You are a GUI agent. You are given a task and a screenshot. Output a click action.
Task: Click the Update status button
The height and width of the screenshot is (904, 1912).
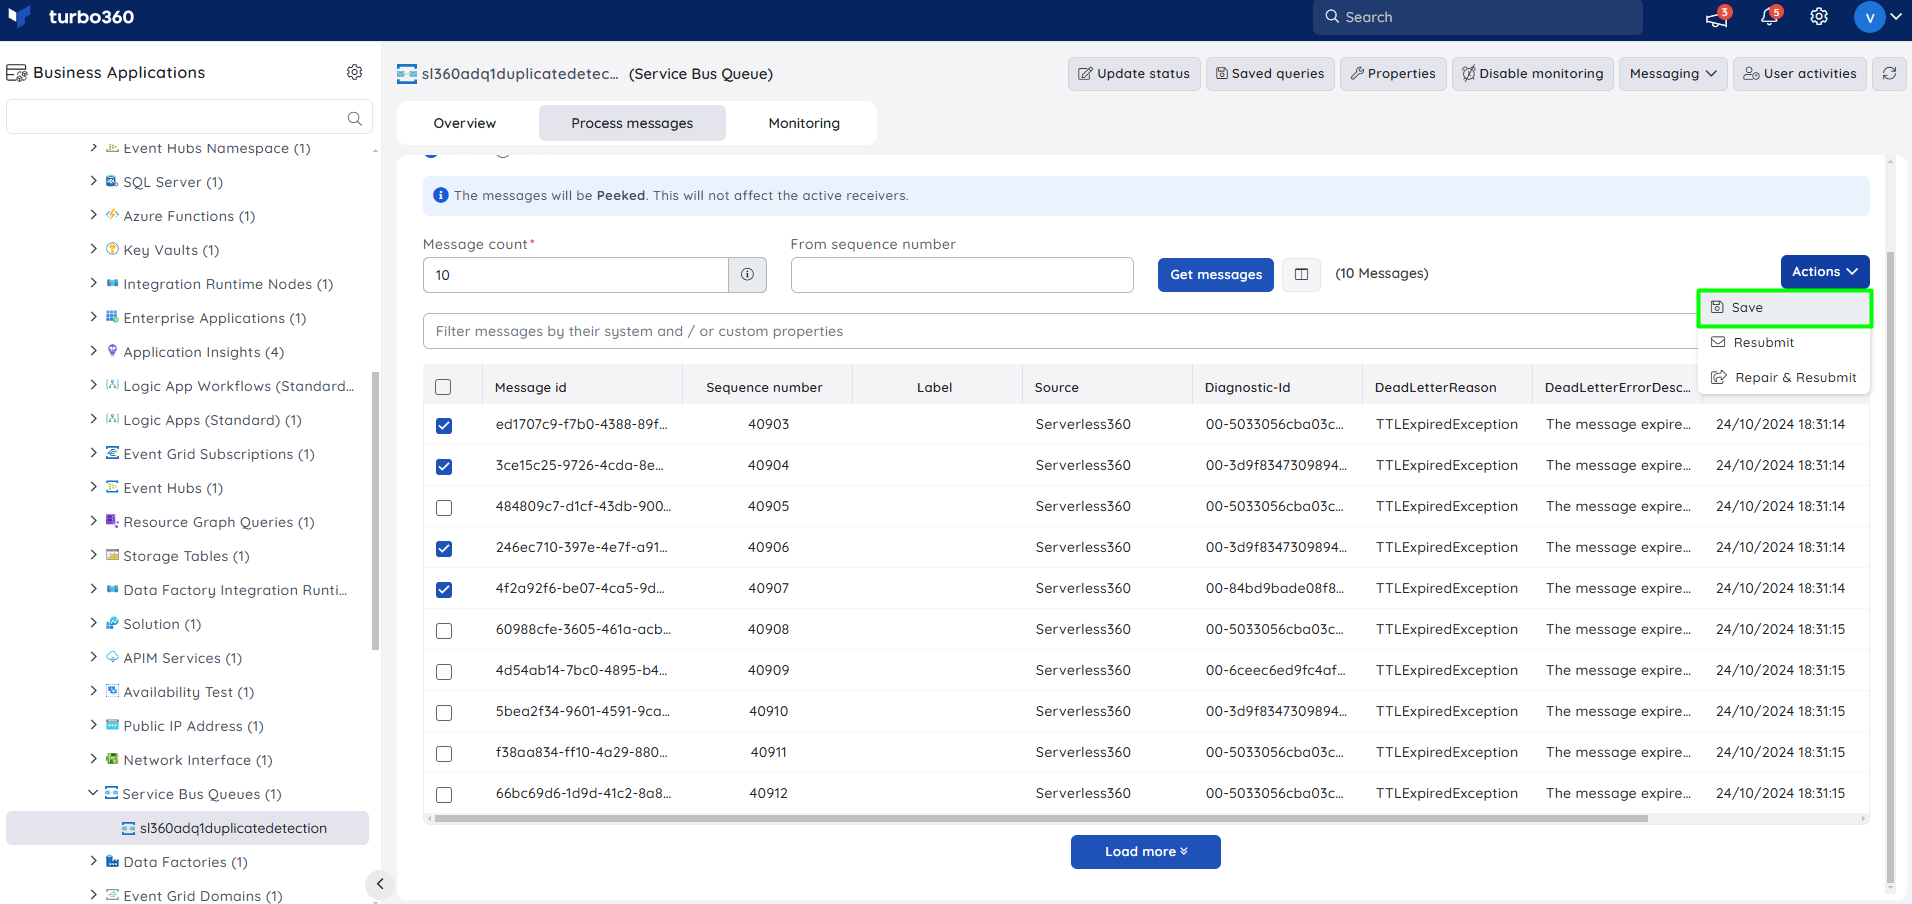pos(1134,73)
